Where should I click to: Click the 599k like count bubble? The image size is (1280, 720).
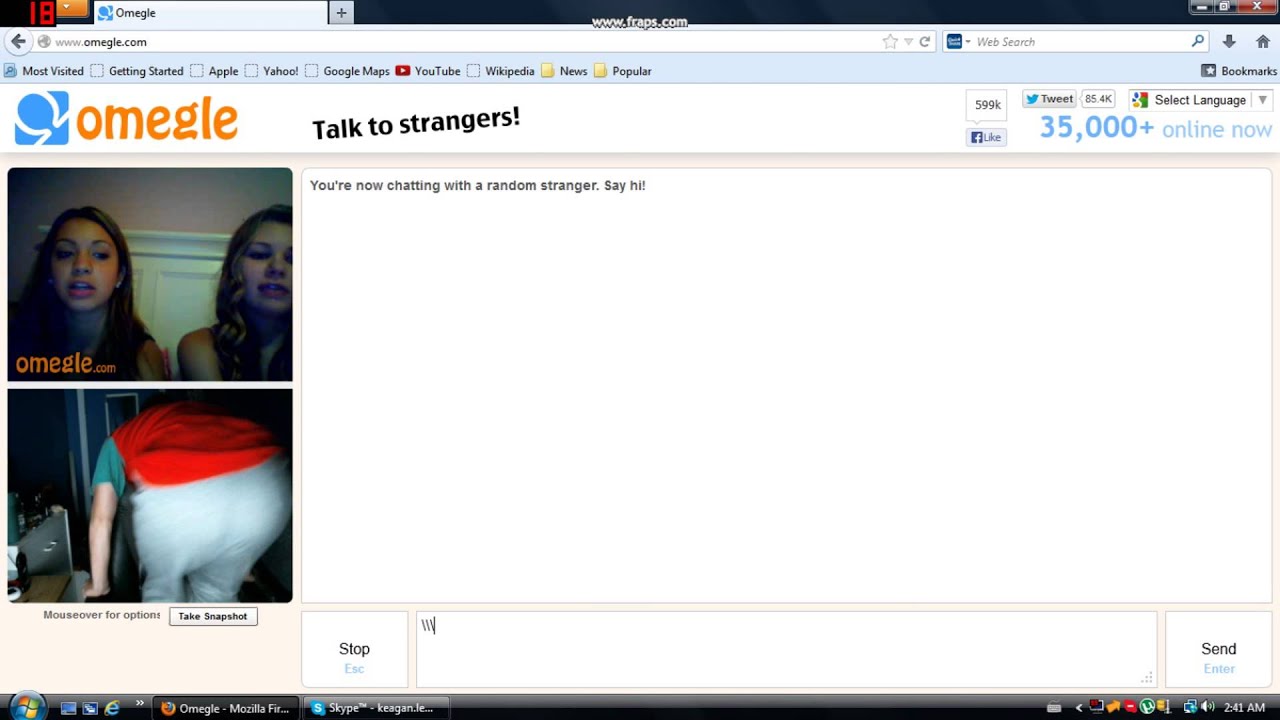click(x=987, y=107)
